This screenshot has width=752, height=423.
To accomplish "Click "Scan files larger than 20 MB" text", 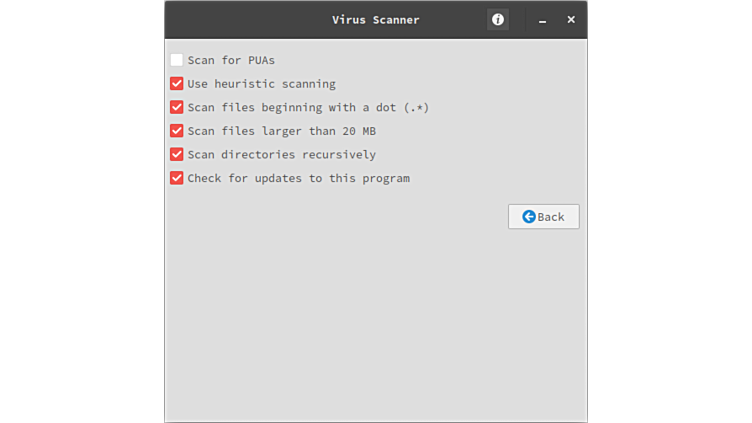I will [x=281, y=131].
